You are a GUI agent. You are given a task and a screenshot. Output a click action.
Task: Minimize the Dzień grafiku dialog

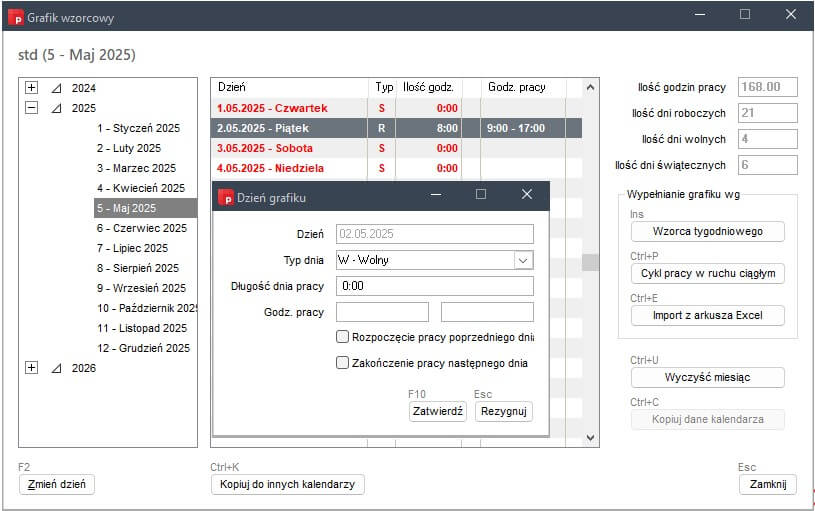coord(435,195)
